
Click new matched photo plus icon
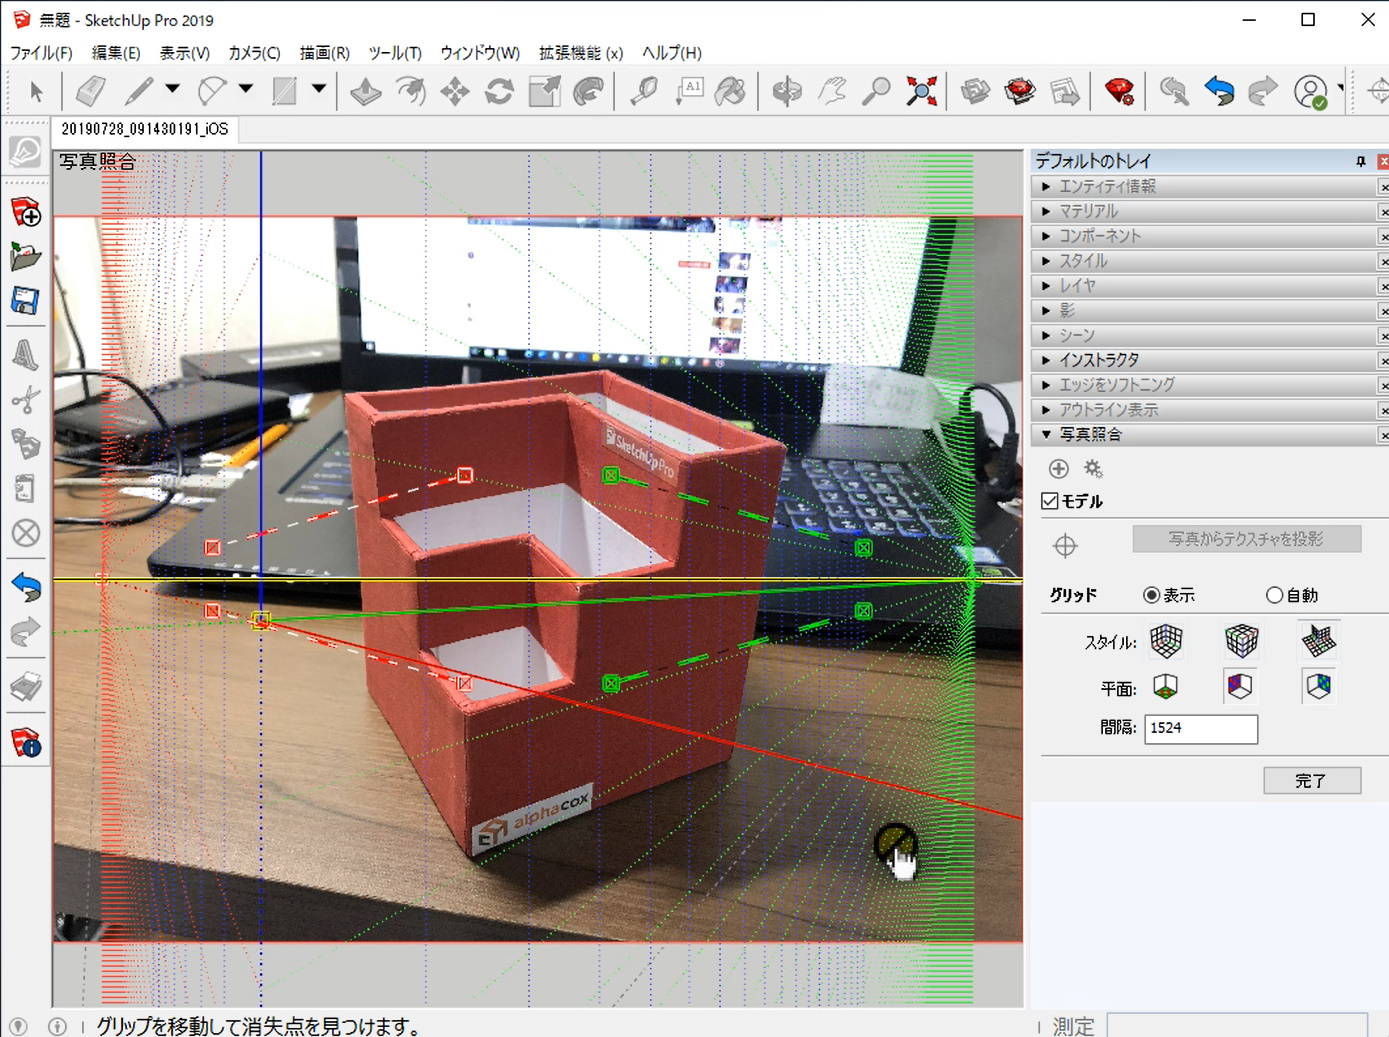tap(1059, 469)
